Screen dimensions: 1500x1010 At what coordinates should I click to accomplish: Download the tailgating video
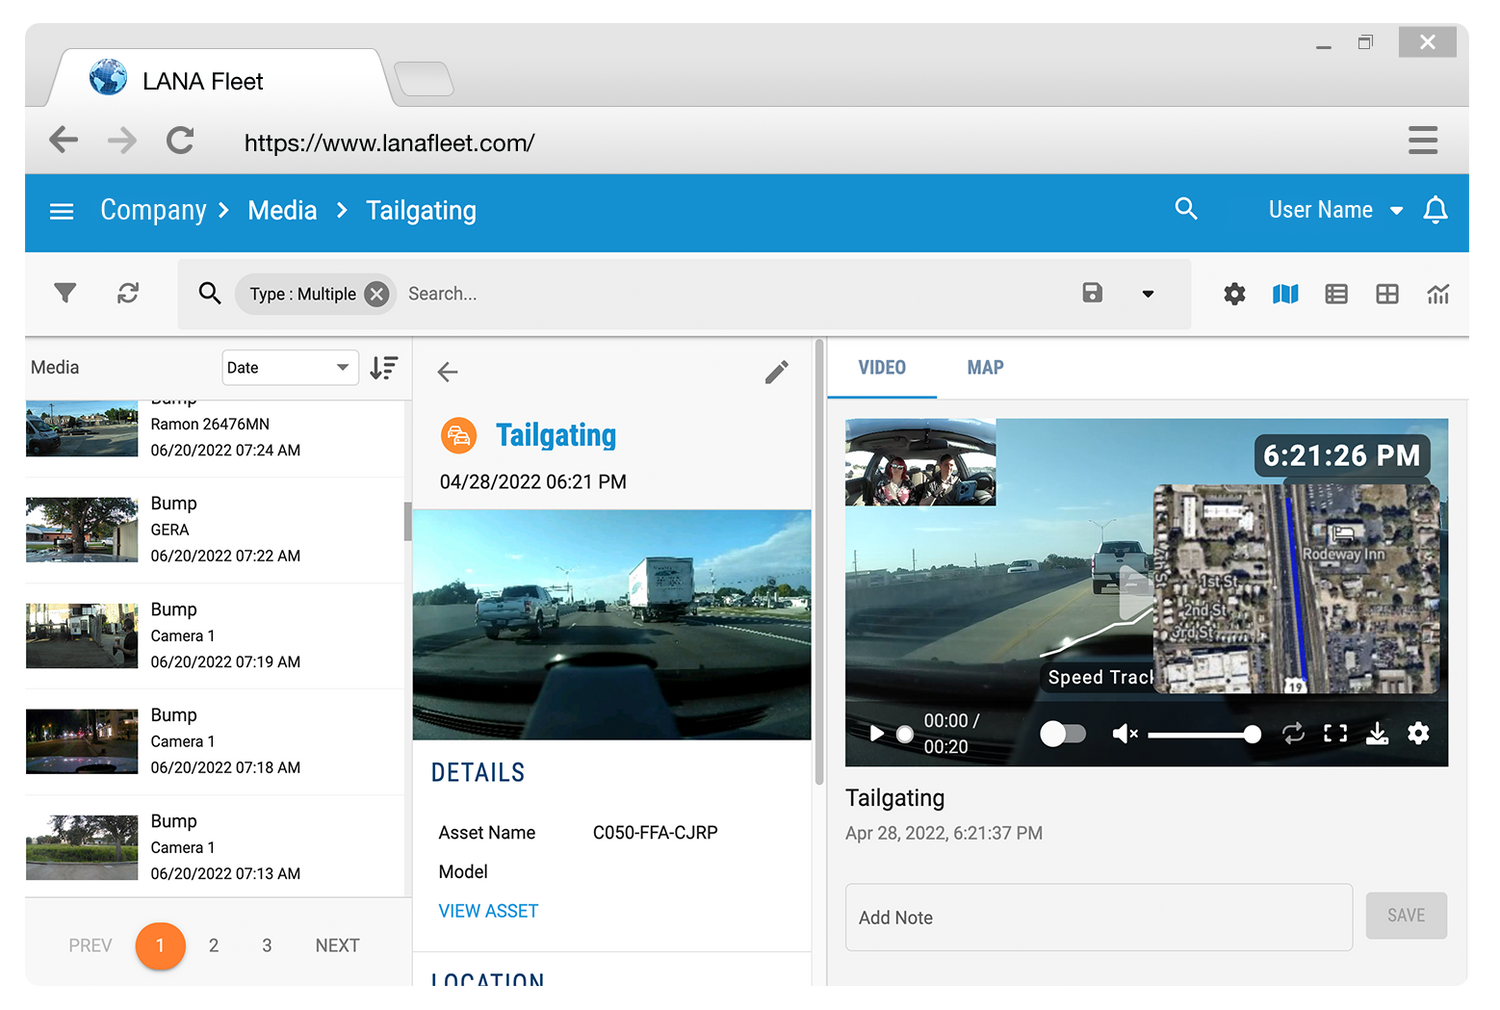click(x=1377, y=734)
